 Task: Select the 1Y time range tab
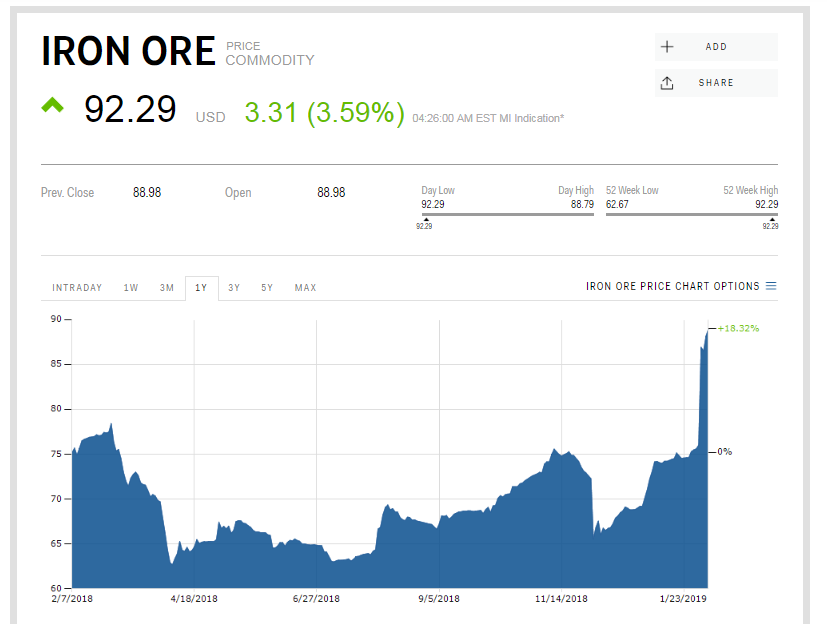tap(201, 288)
